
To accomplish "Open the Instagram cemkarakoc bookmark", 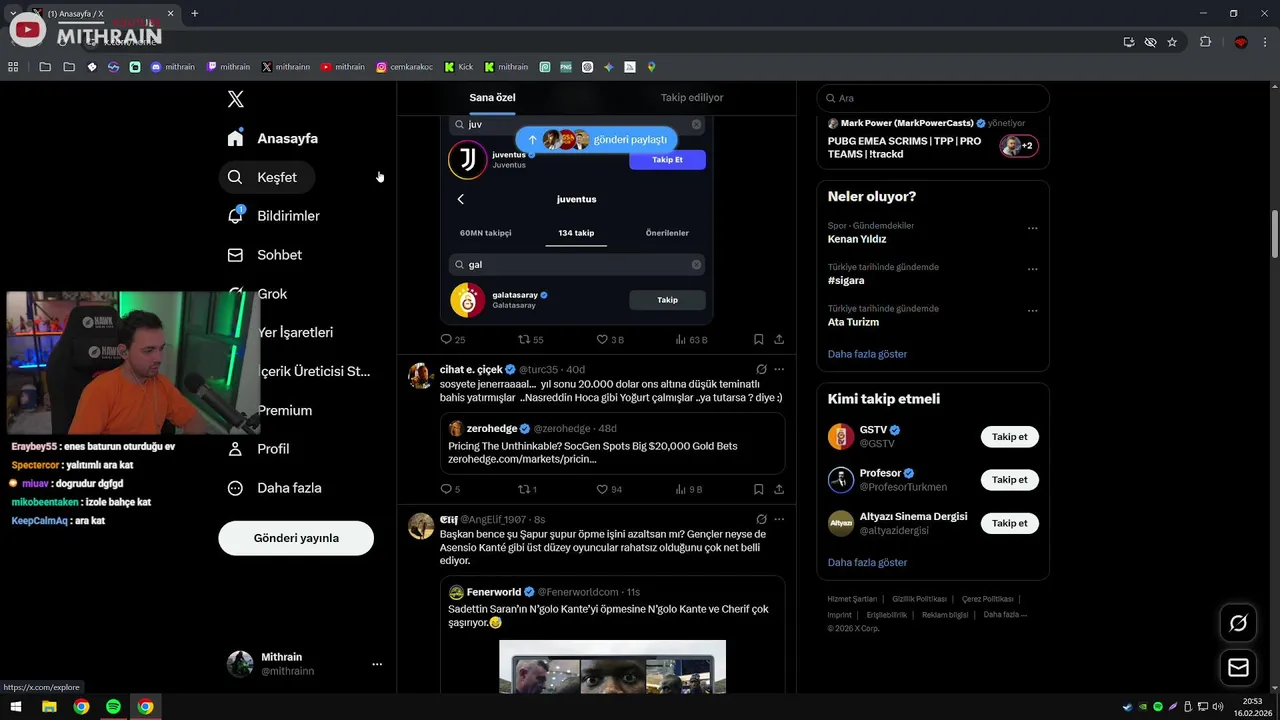I will tap(405, 67).
